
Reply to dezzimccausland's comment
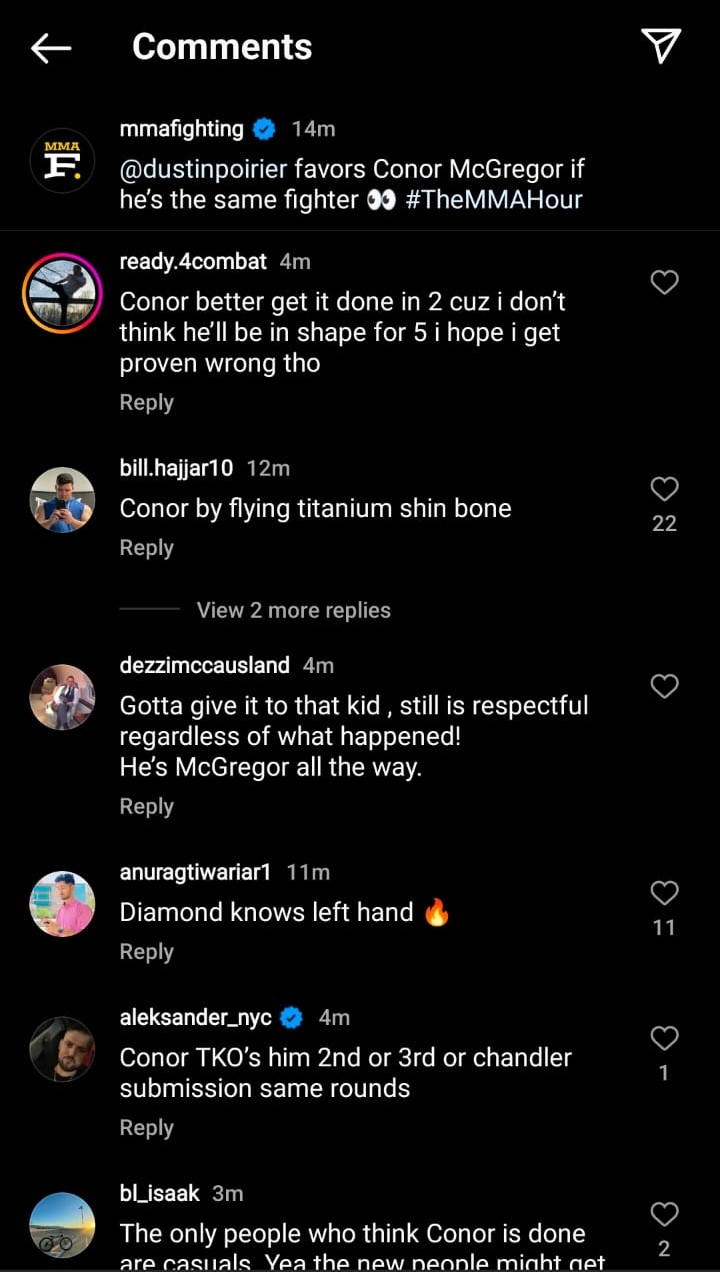[x=147, y=807]
